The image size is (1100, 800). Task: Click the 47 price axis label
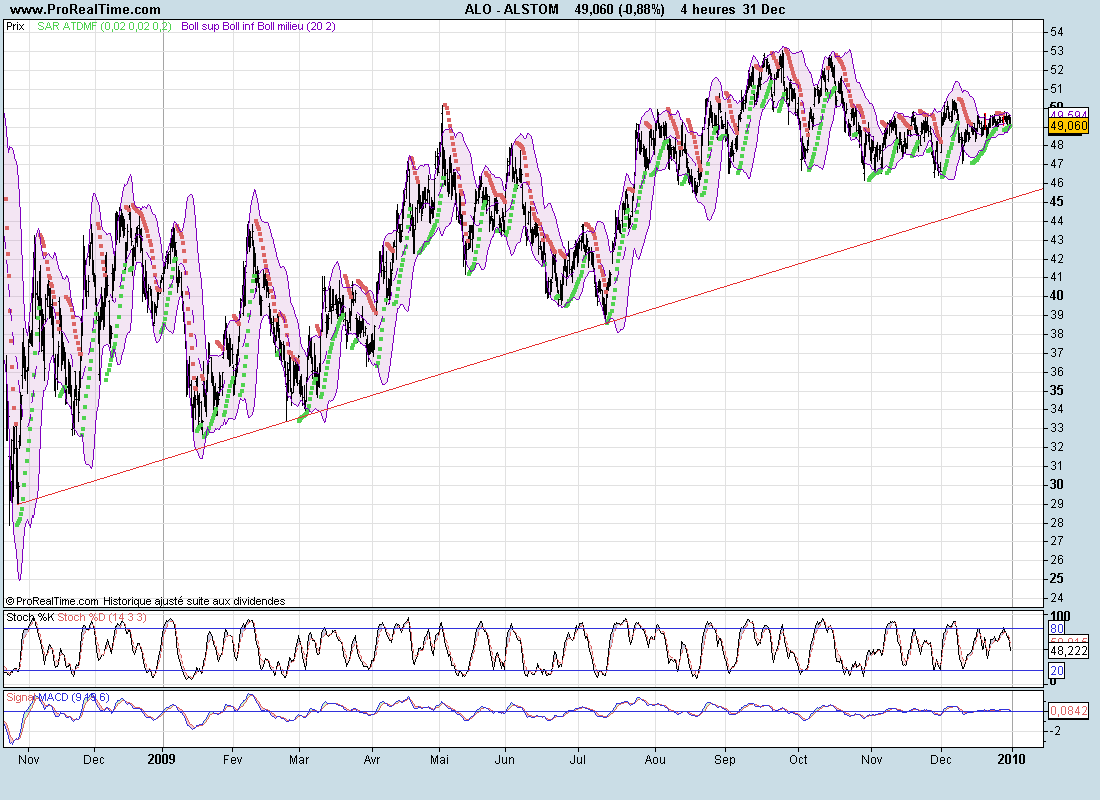tap(1057, 164)
